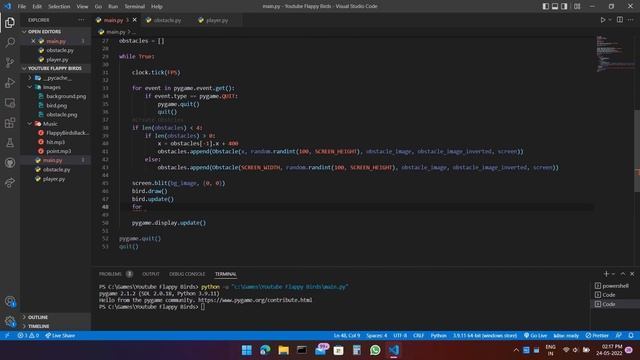Image resolution: width=640 pixels, height=360 pixels.
Task: Open the Selection menu
Action: 59,7
